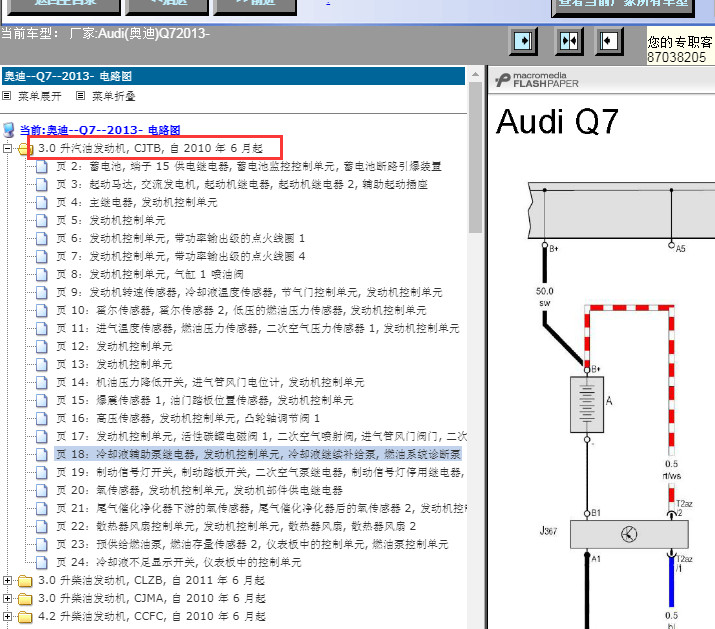The height and width of the screenshot is (629, 715).
Task: Open 页 17: 活性碳罐电磁阀 1 entry
Action: 261,437
